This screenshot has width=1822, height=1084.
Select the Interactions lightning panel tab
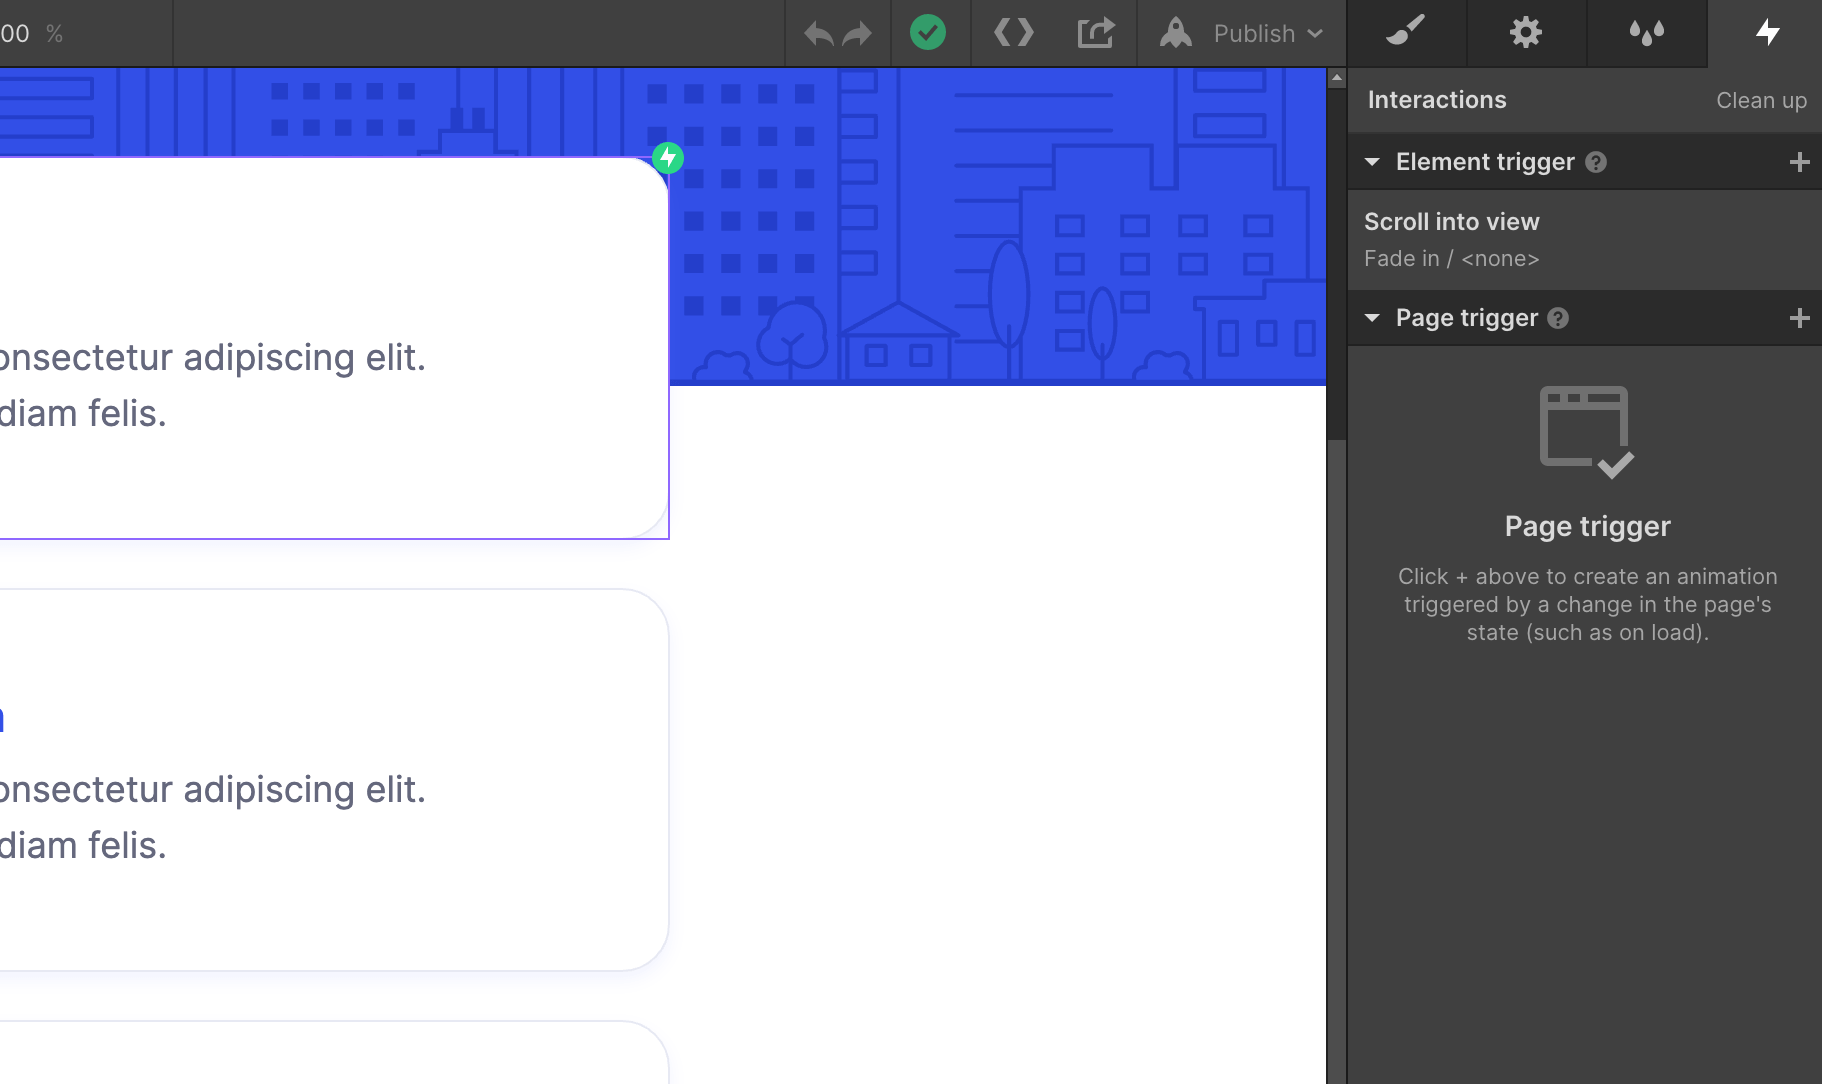tap(1767, 33)
